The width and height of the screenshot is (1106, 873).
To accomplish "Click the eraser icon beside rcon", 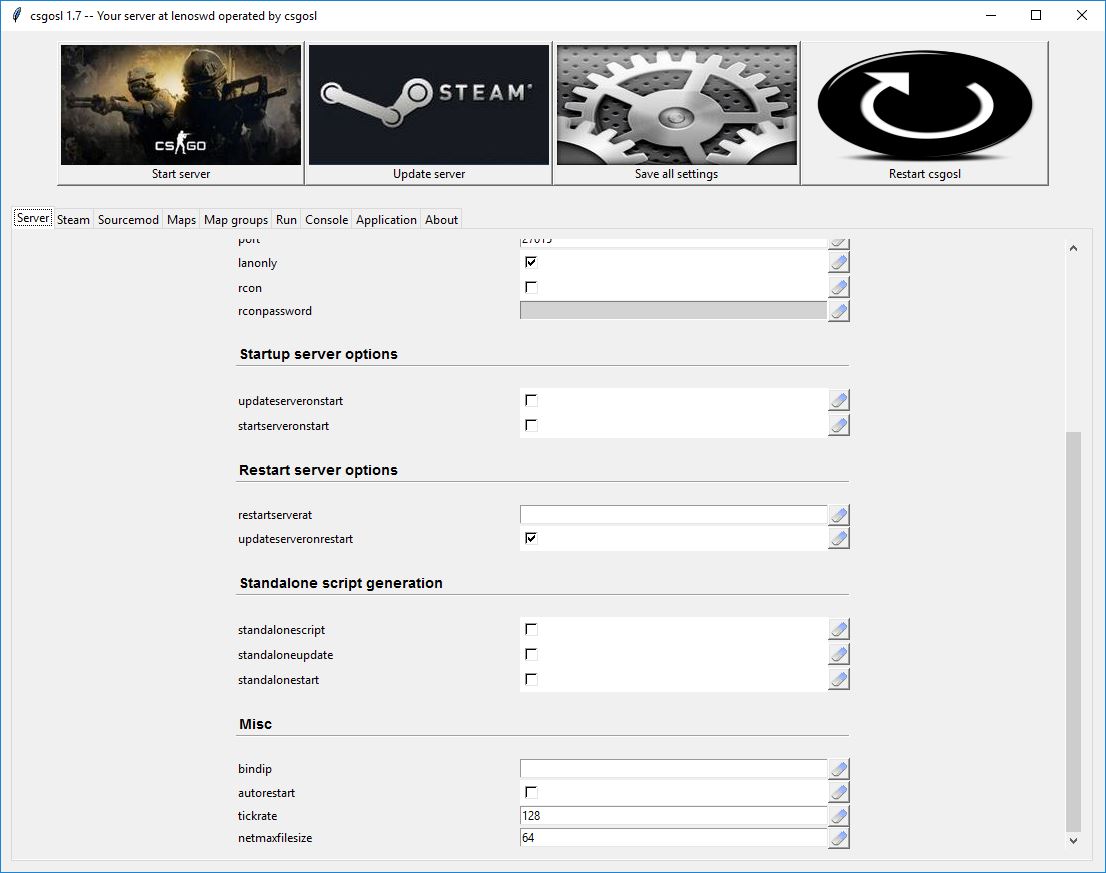I will [x=839, y=287].
